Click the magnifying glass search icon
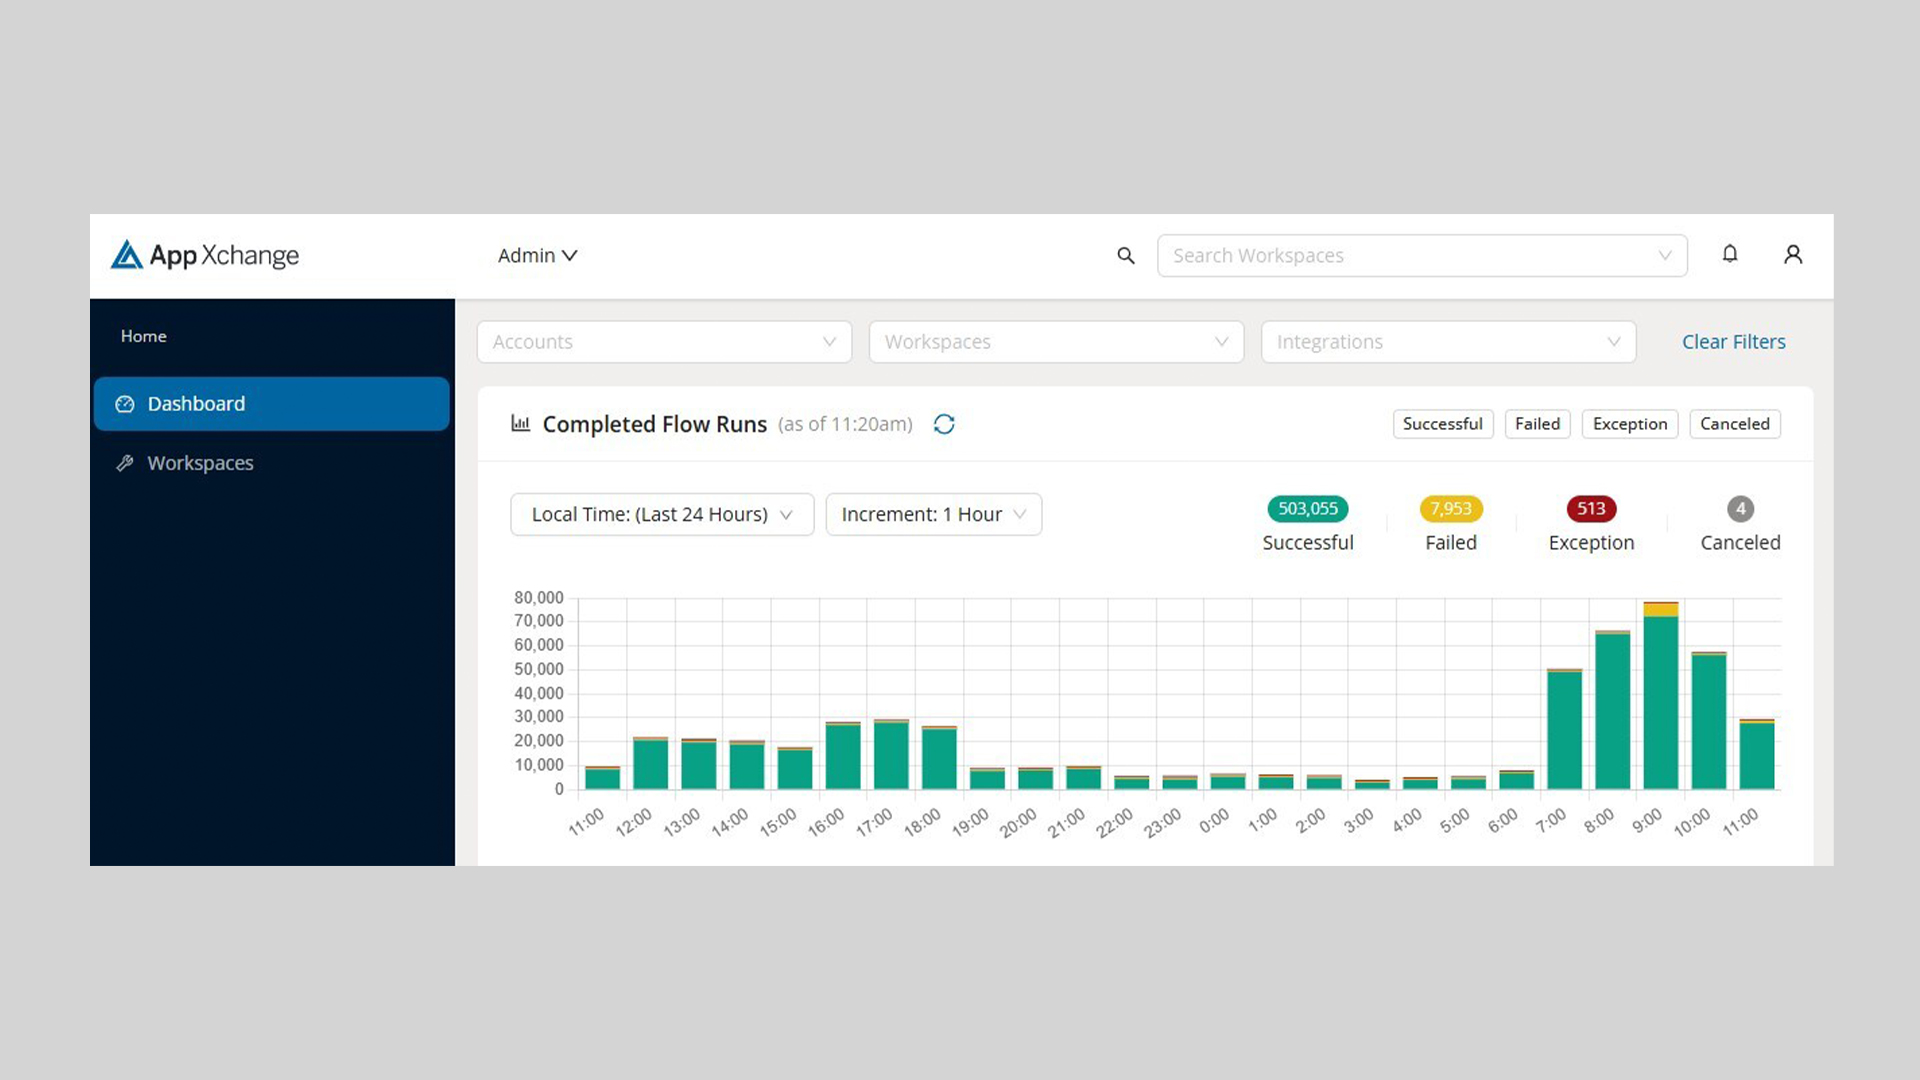This screenshot has width=1920, height=1080. click(x=1126, y=256)
